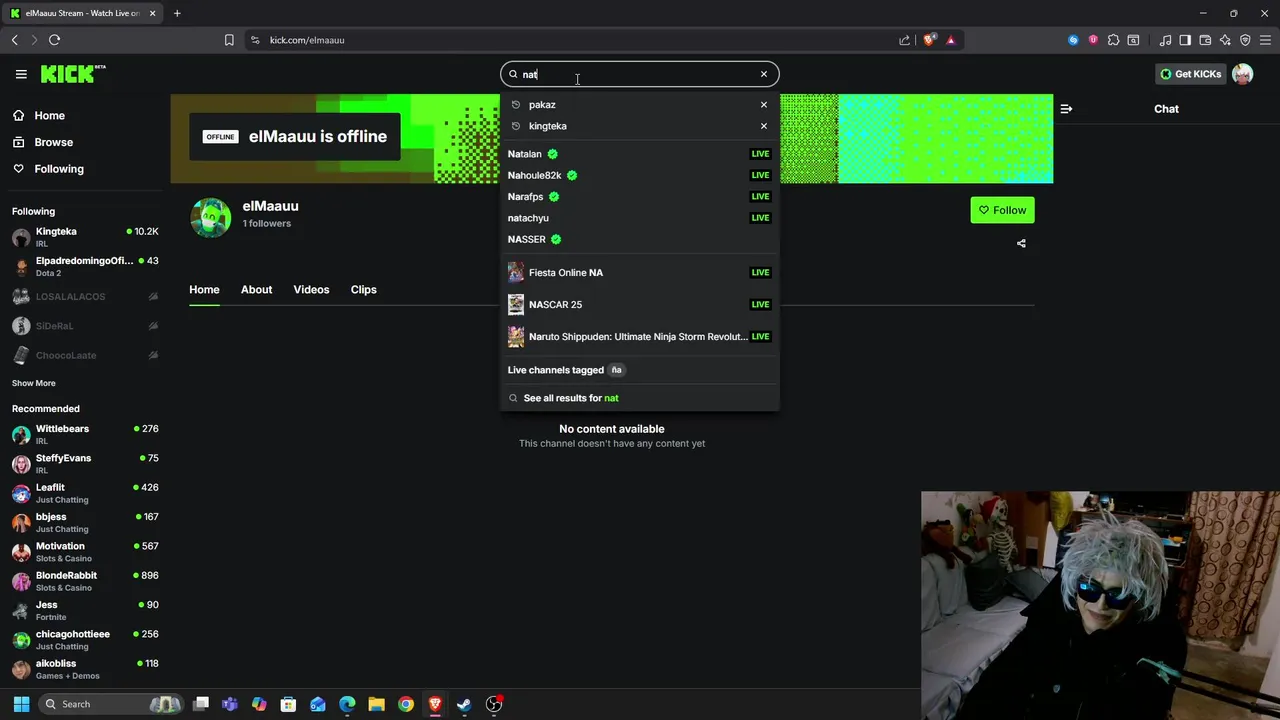Open natachyu channel suggestion
1280x720 pixels.
tap(639, 218)
